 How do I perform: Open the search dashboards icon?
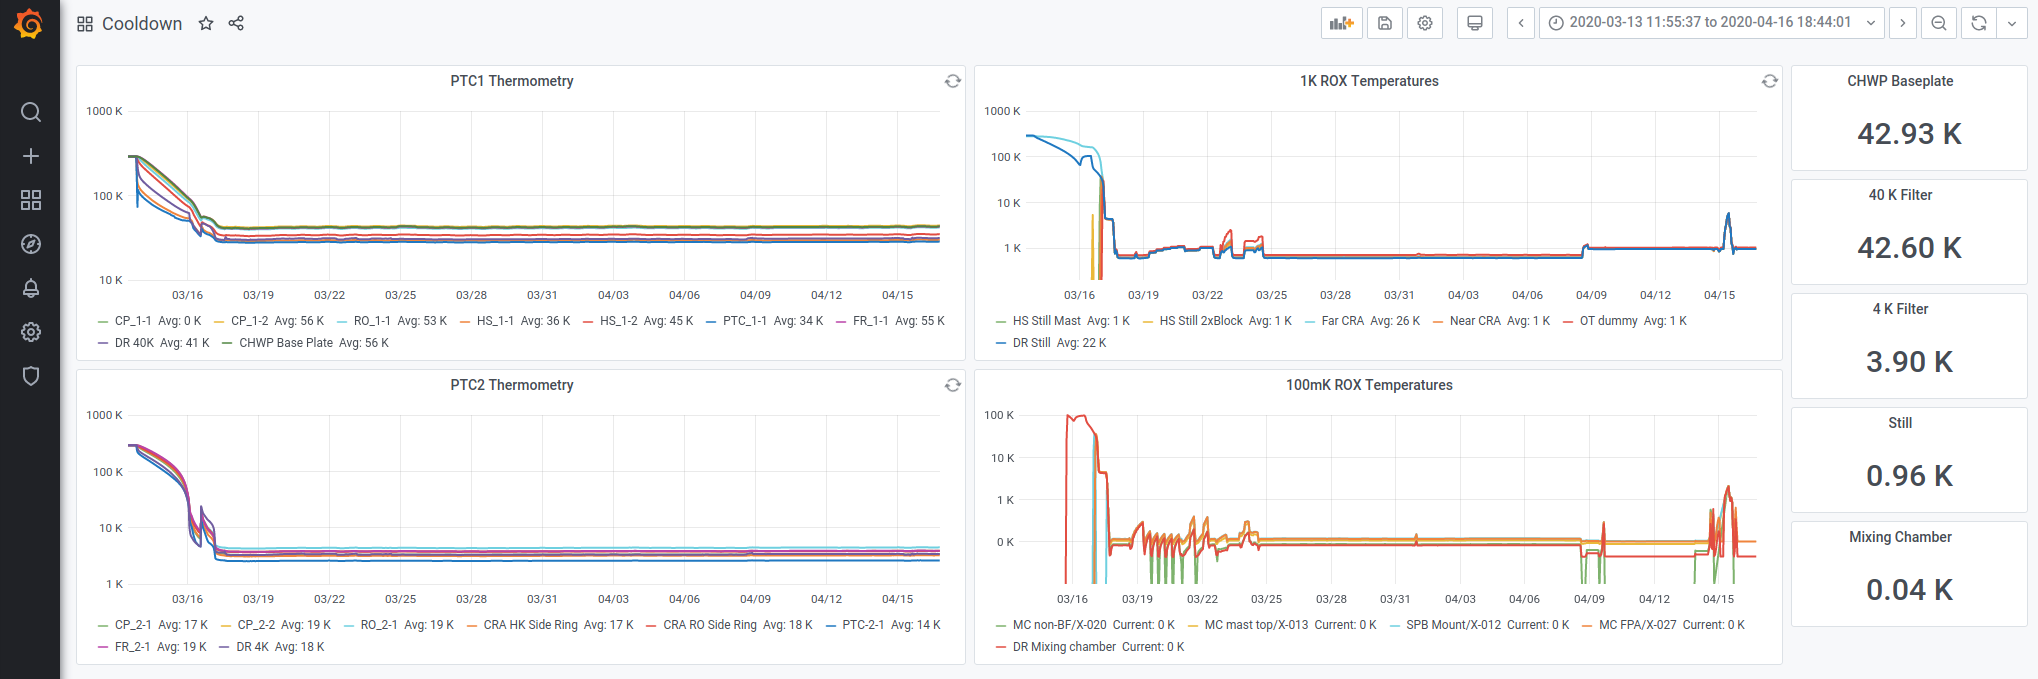[x=31, y=112]
